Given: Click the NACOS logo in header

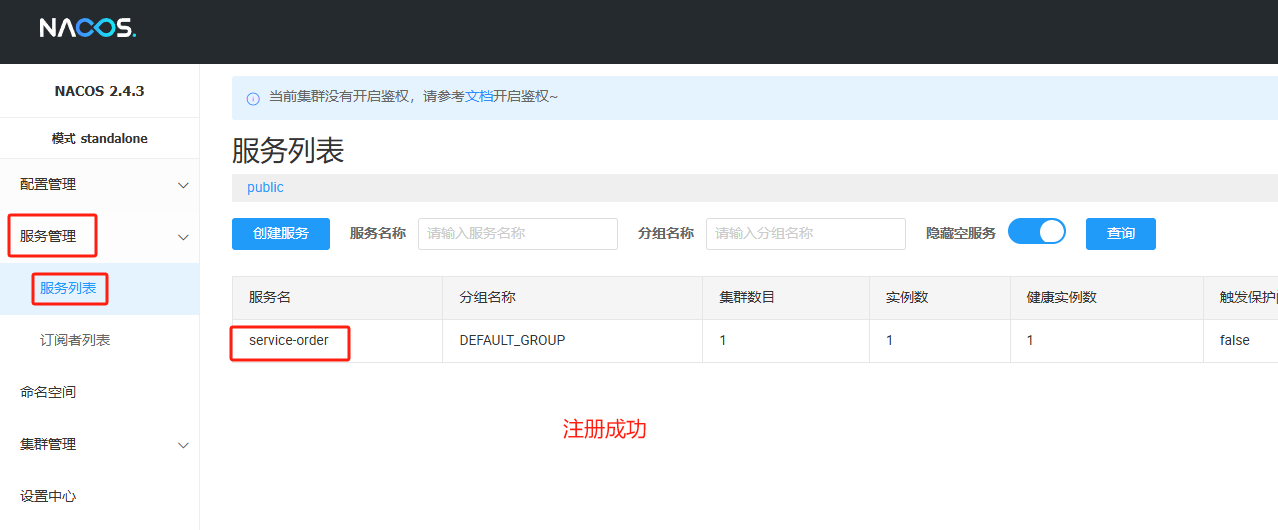Looking at the screenshot, I should click(x=87, y=28).
